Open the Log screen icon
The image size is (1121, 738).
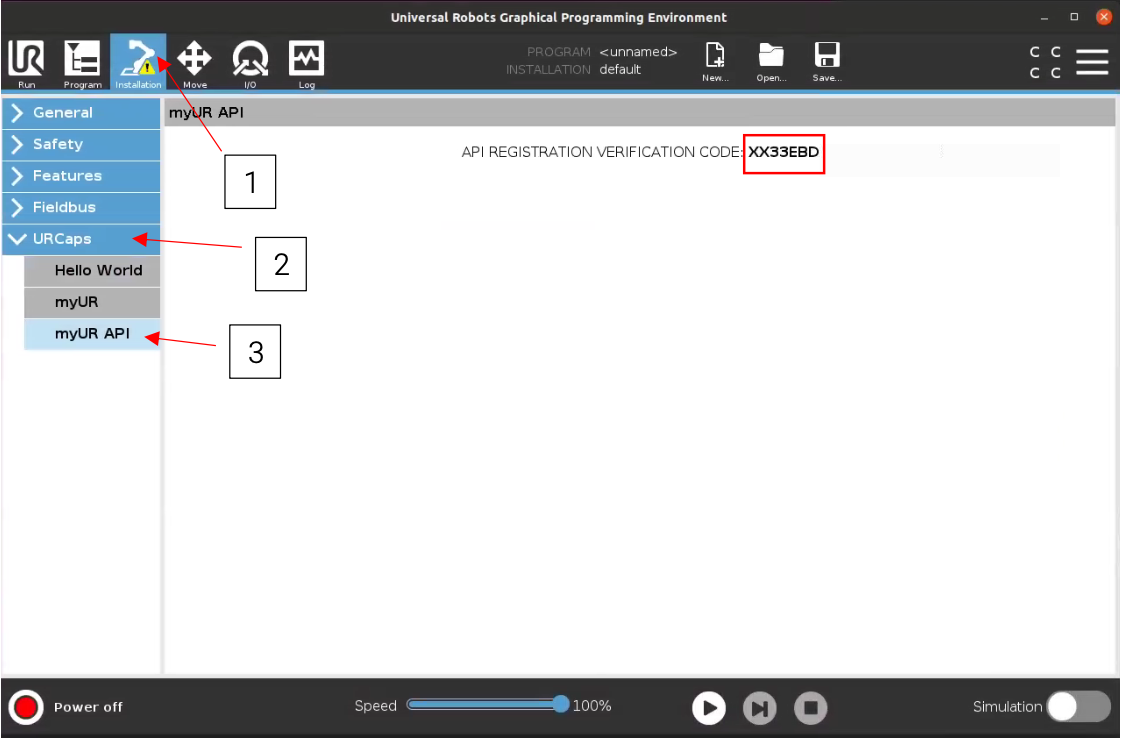(306, 60)
